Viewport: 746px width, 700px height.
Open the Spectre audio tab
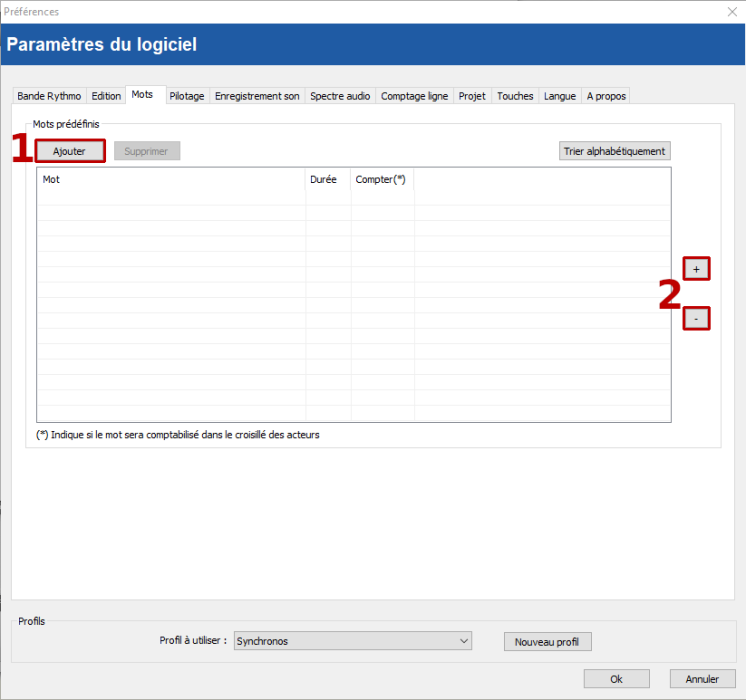pyautogui.click(x=340, y=96)
